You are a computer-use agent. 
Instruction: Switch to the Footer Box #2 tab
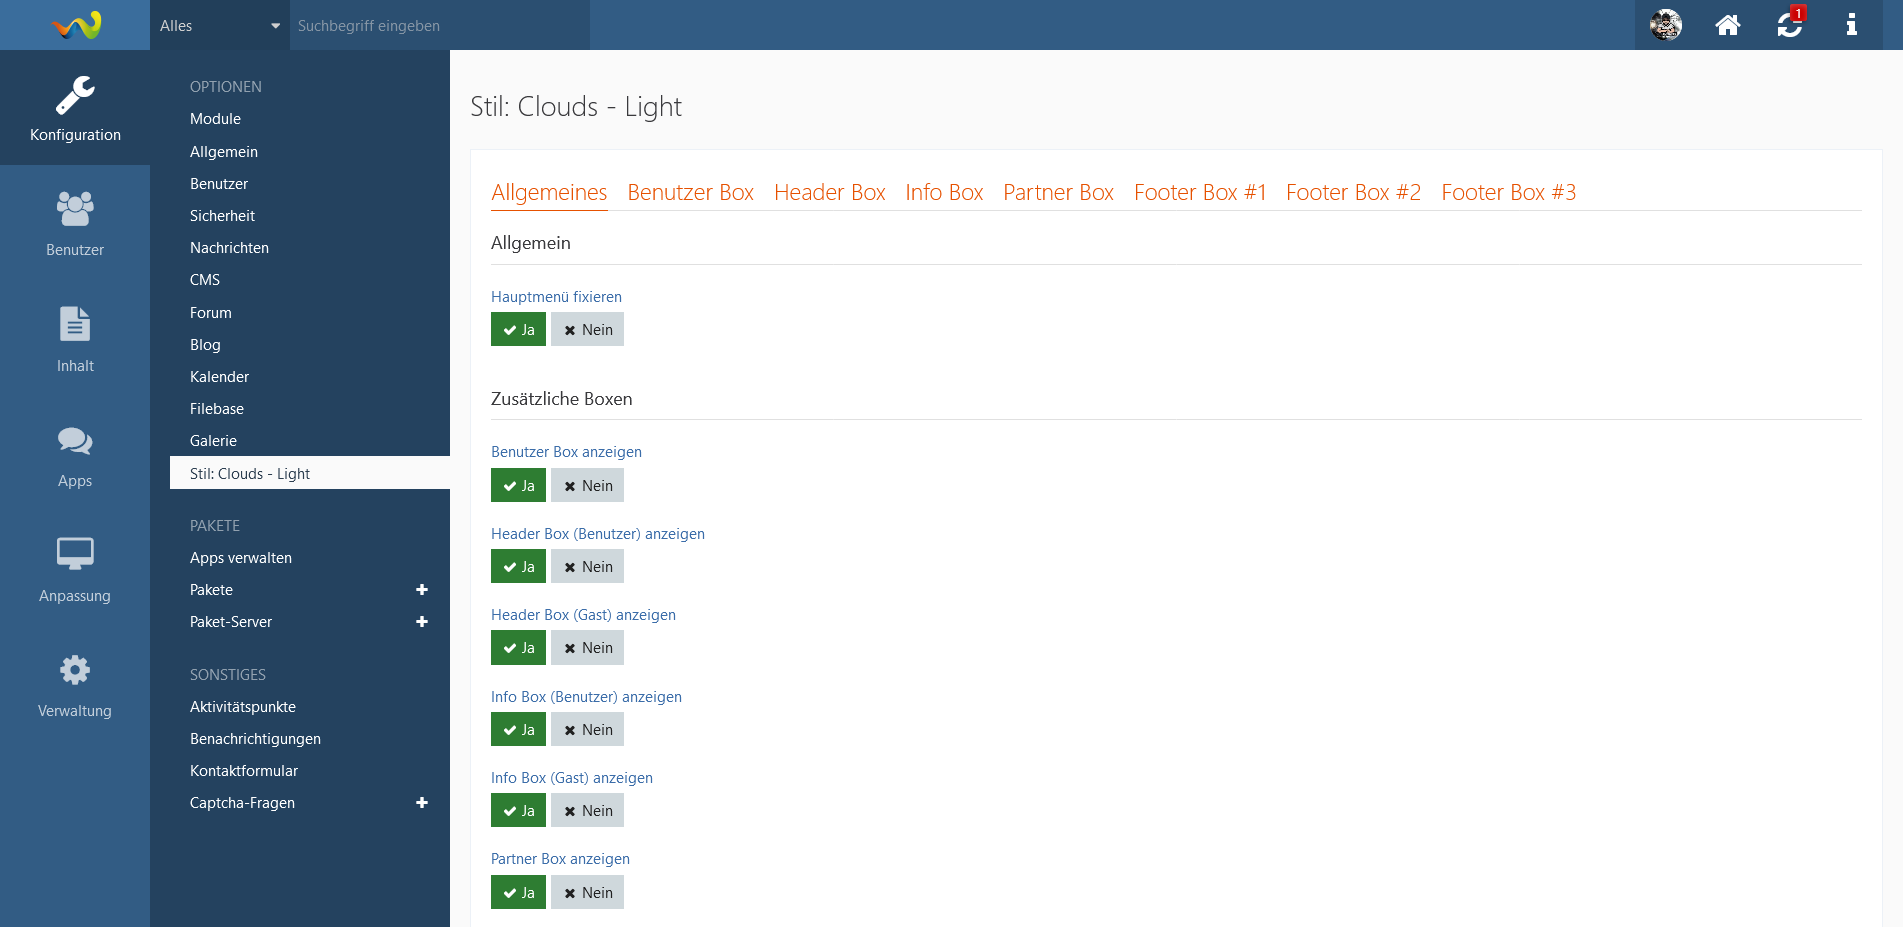tap(1353, 192)
